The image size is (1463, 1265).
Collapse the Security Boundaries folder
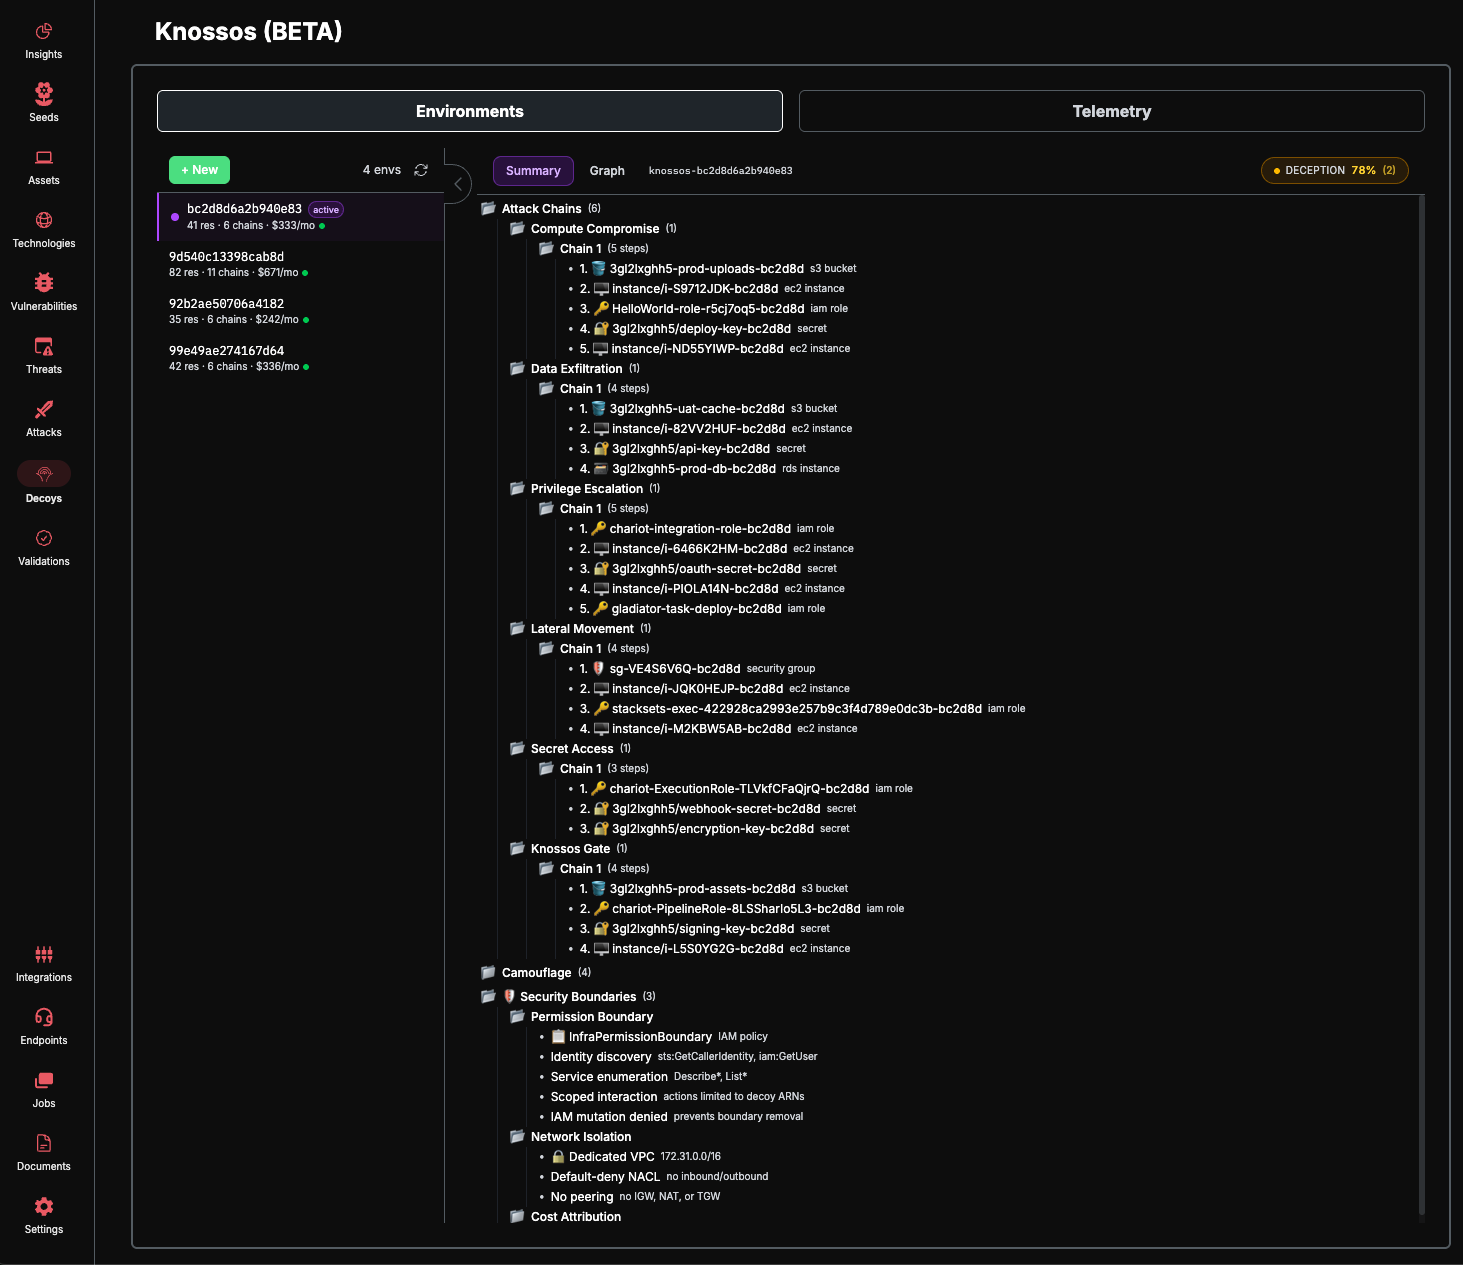click(x=488, y=996)
